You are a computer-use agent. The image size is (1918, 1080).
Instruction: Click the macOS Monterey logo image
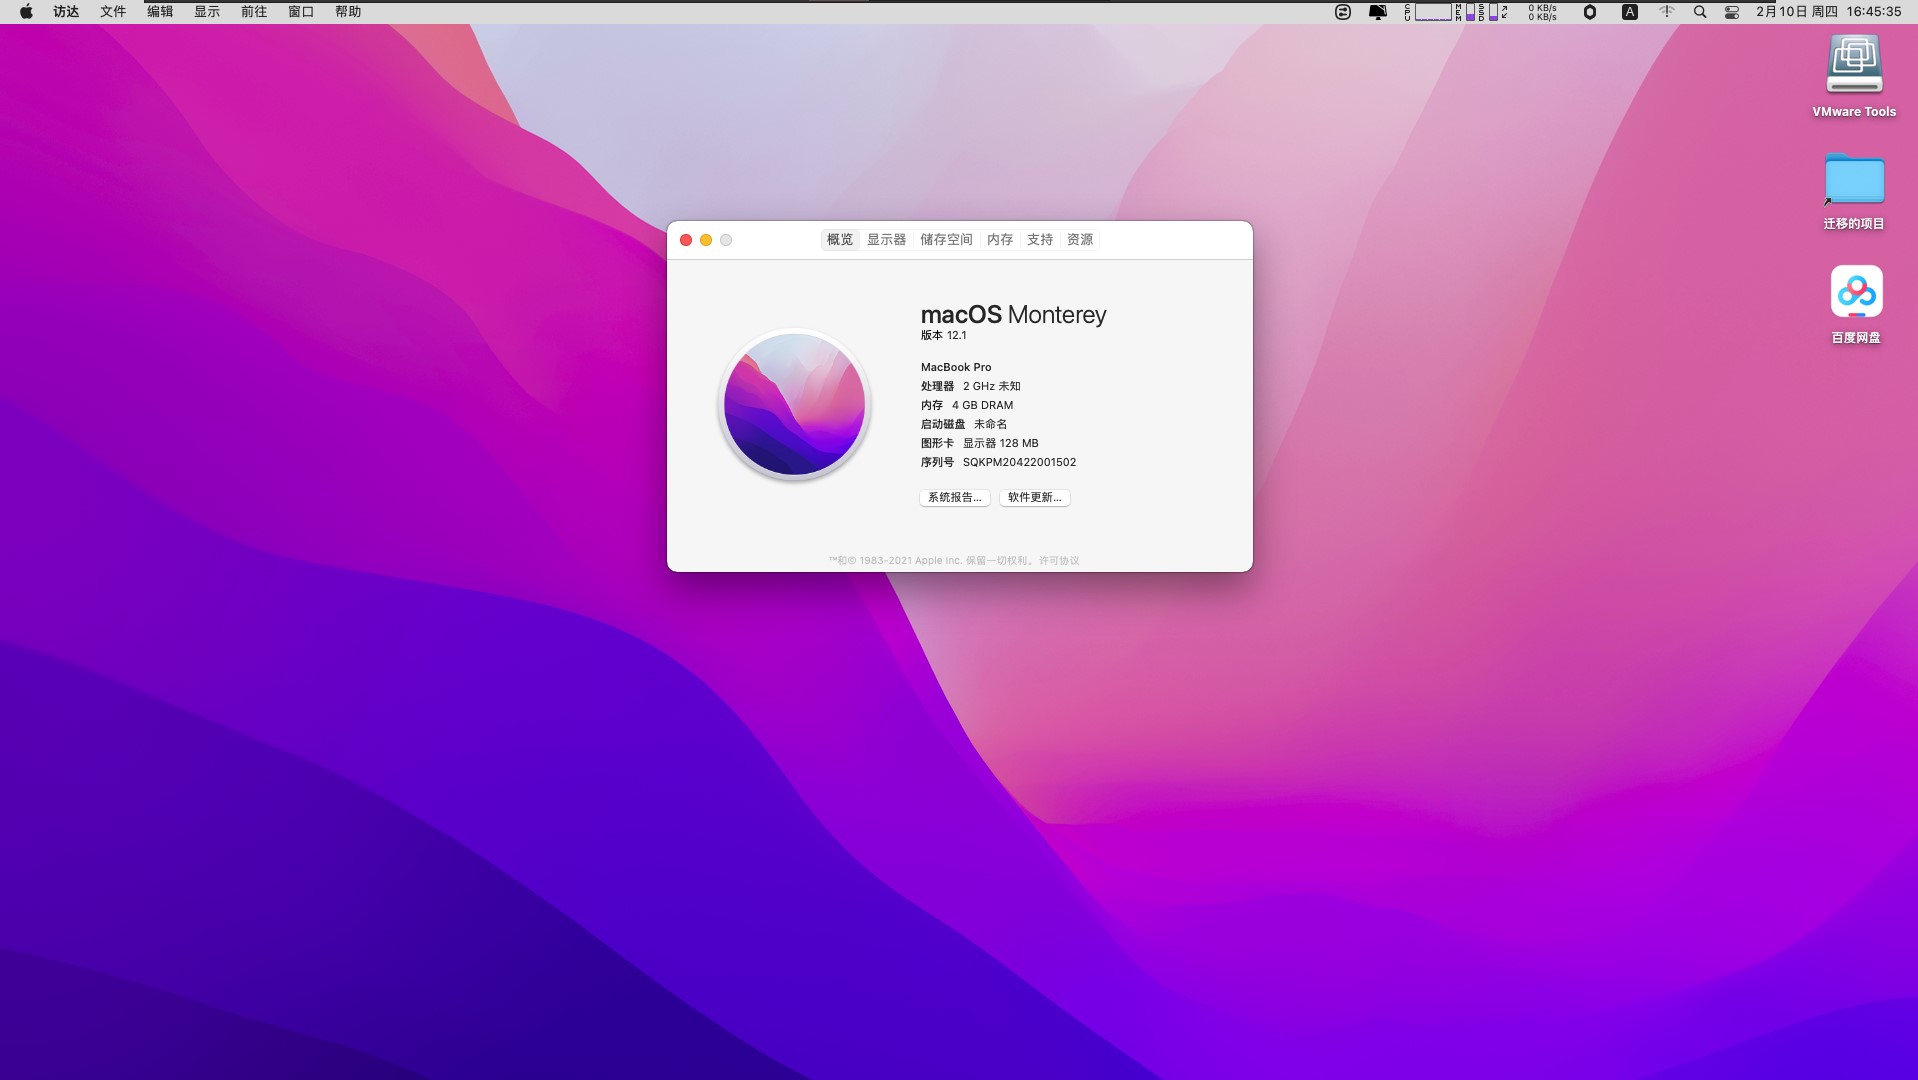point(794,404)
